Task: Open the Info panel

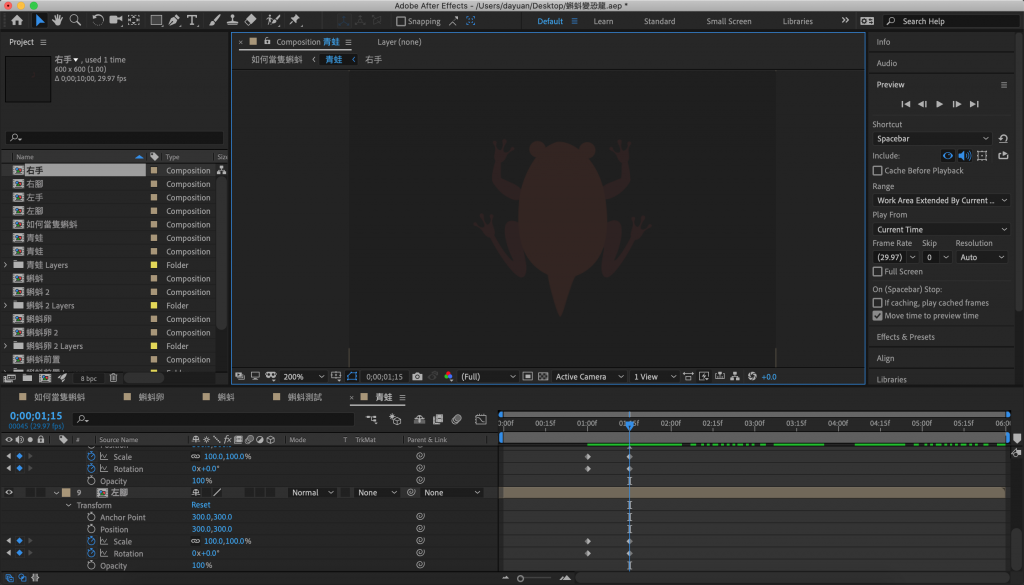Action: click(883, 42)
